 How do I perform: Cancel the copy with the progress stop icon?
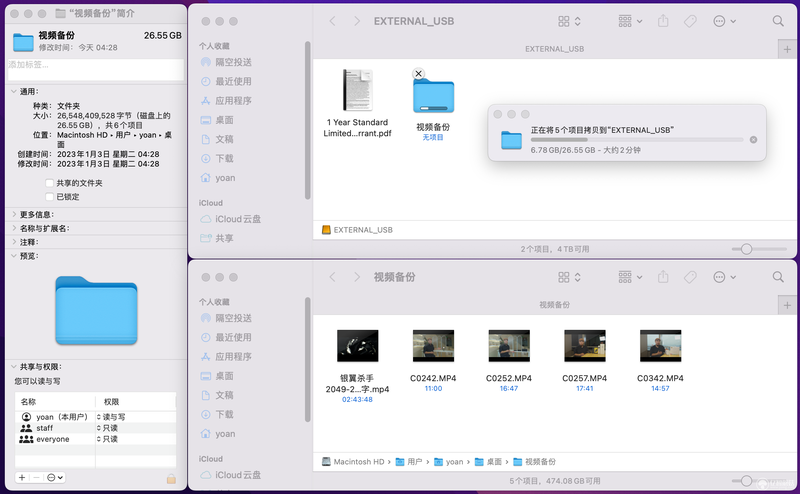(x=753, y=140)
